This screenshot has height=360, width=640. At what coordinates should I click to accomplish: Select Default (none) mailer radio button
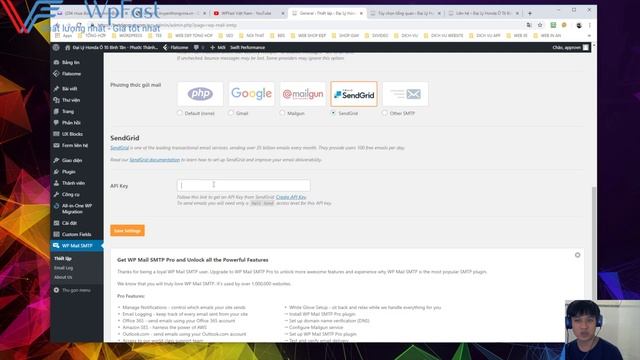(x=180, y=113)
